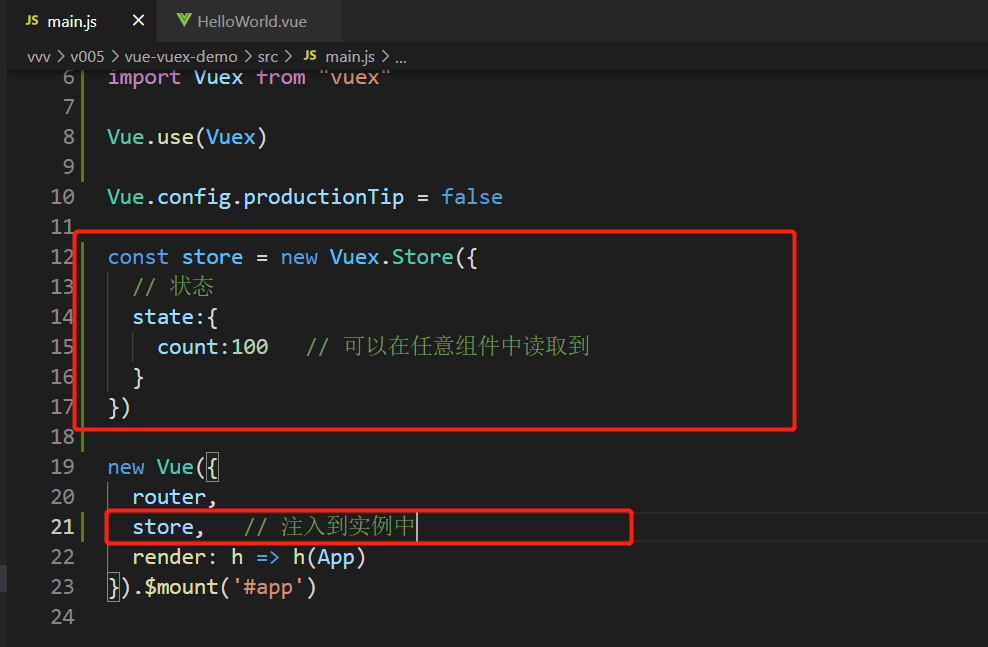Click the Vue icon on HelloWorld.vue tab
The image size is (988, 647).
point(184,21)
